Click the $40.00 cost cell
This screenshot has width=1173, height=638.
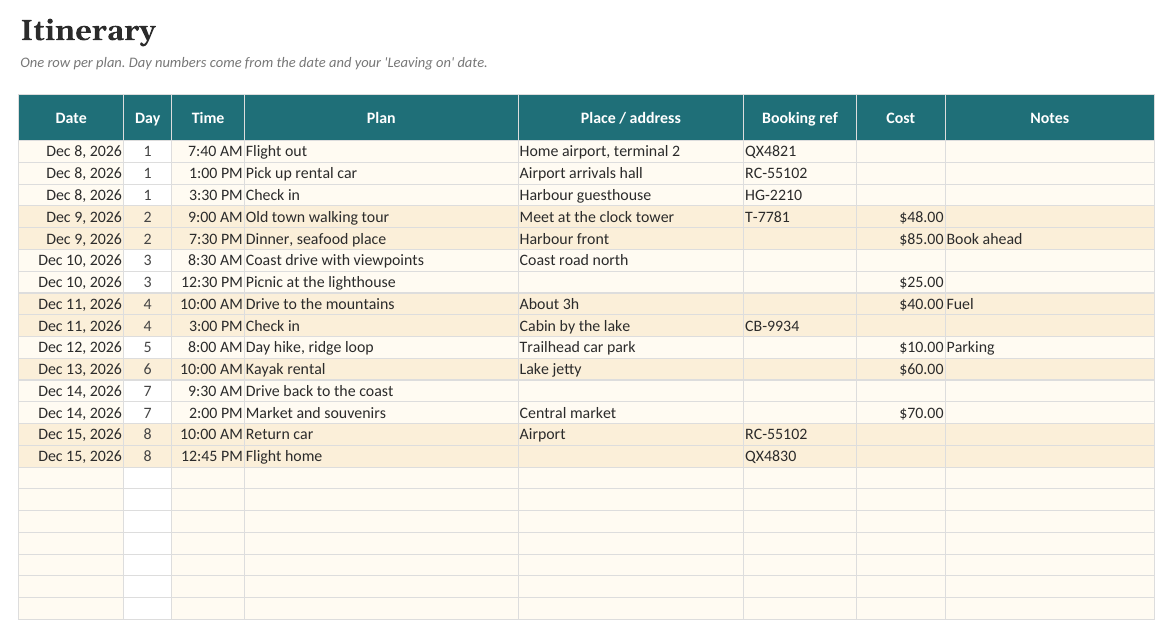click(901, 304)
